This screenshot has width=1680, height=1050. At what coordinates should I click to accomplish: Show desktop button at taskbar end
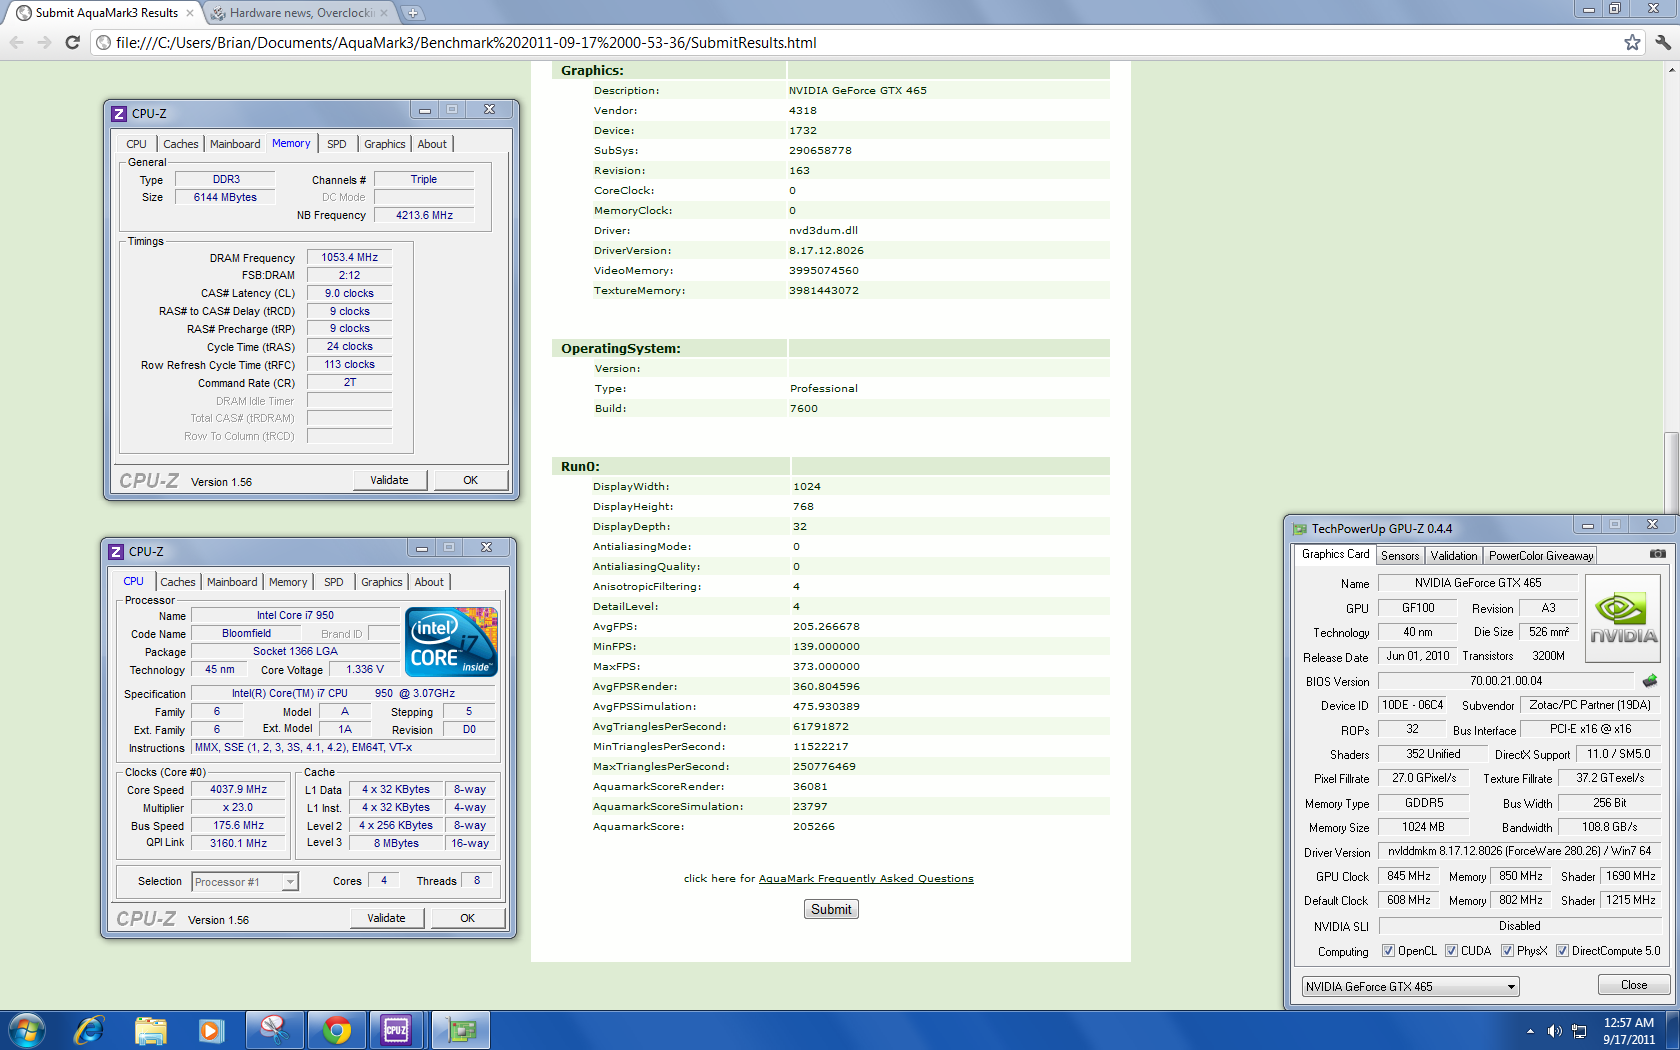[x=1674, y=1031]
